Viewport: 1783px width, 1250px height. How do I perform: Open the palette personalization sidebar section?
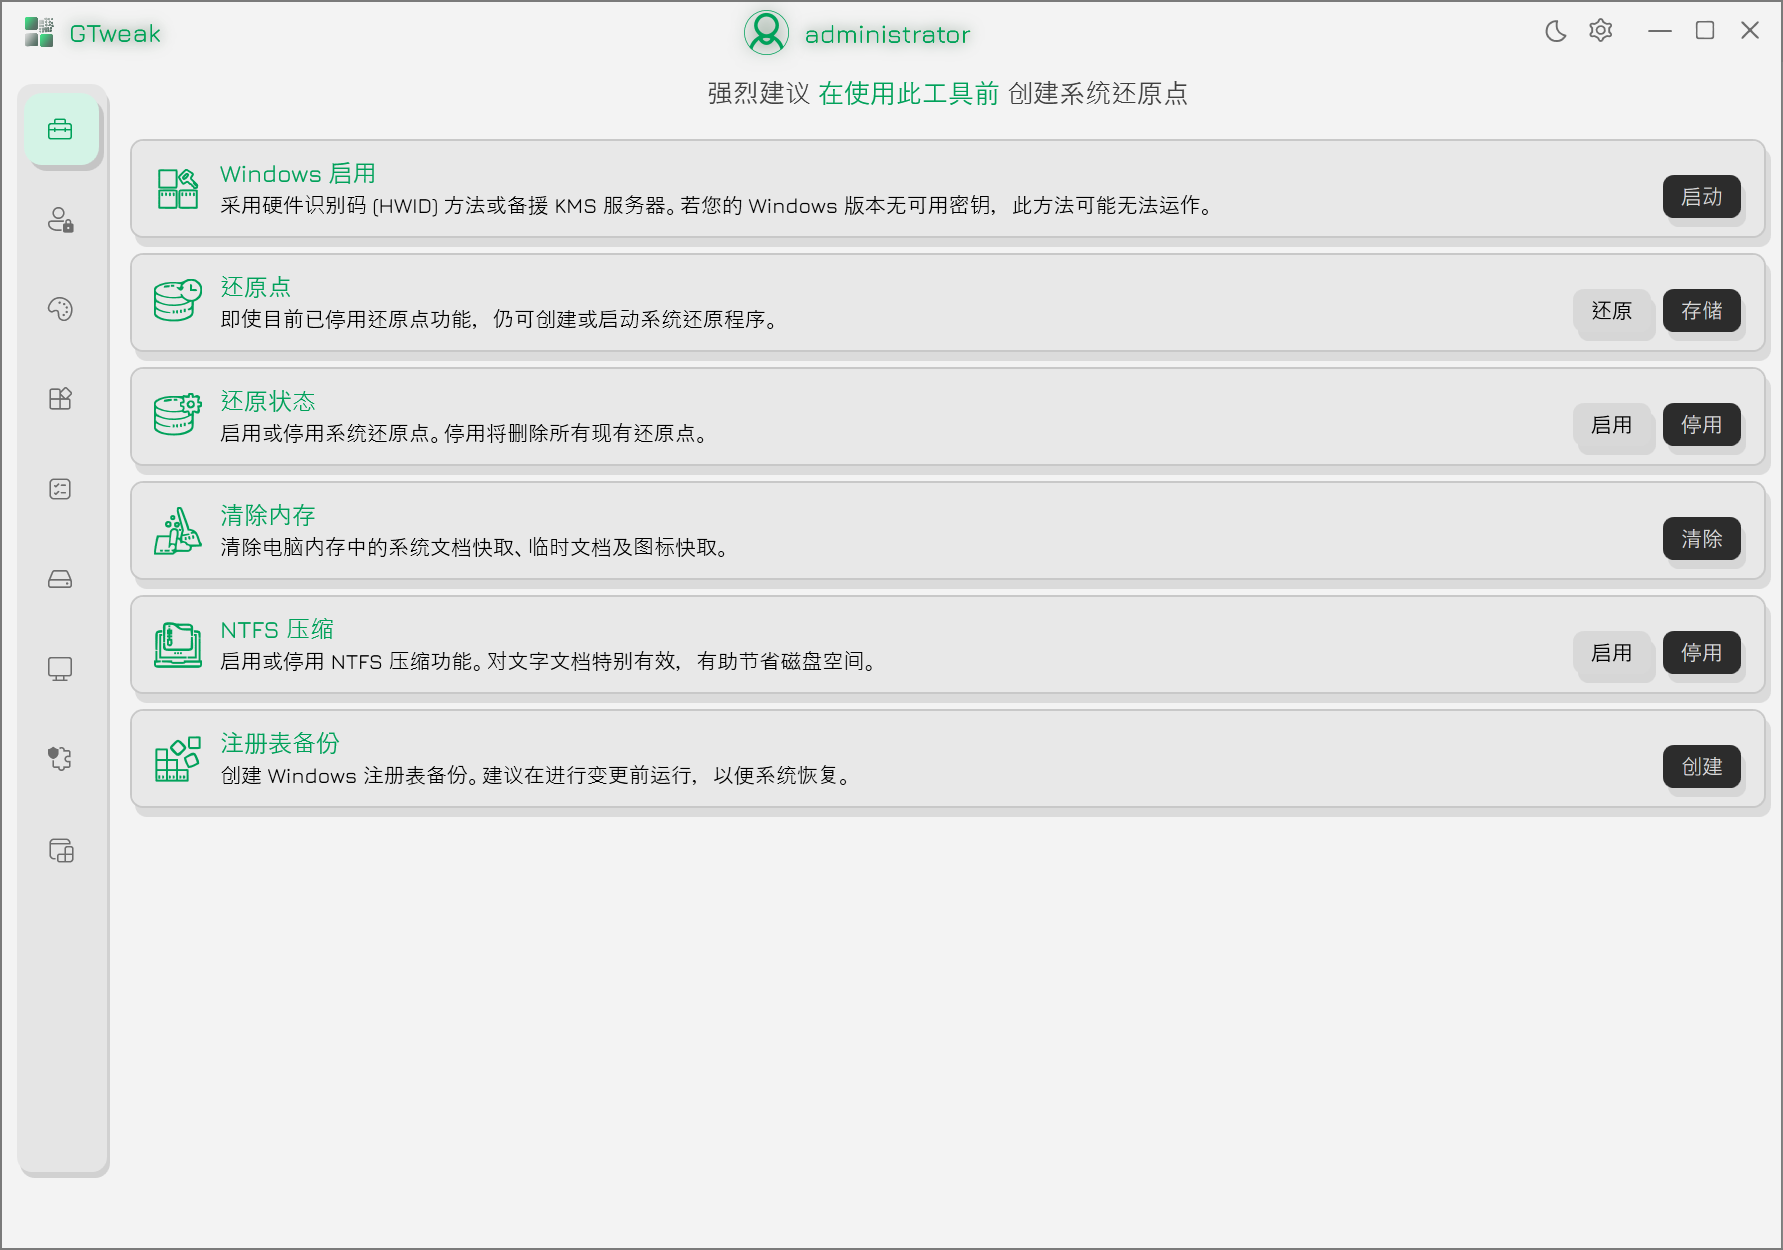coord(60,309)
